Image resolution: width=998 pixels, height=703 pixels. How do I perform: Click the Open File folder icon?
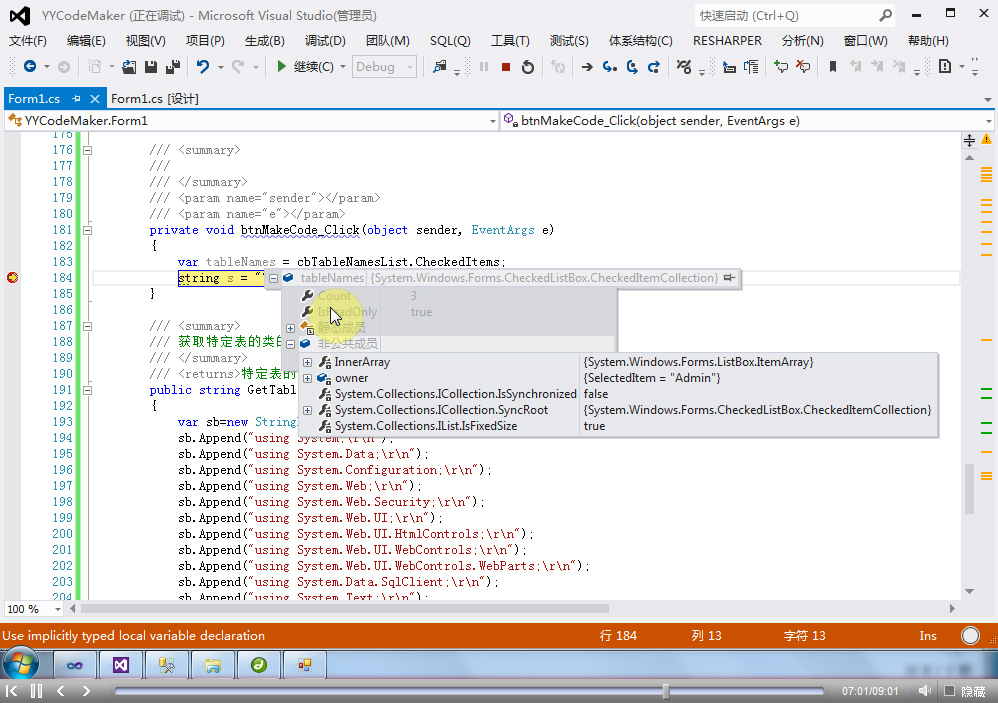pos(129,66)
